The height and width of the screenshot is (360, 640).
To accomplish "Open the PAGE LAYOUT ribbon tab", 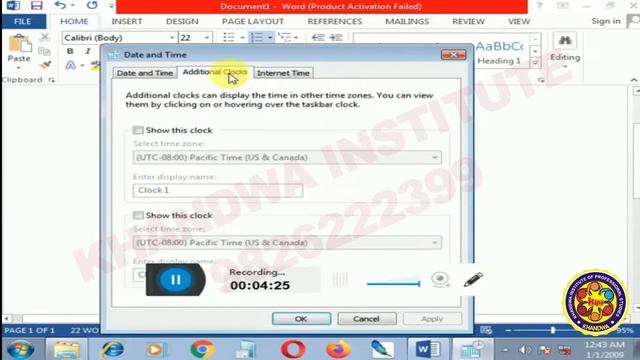I will coord(253,21).
